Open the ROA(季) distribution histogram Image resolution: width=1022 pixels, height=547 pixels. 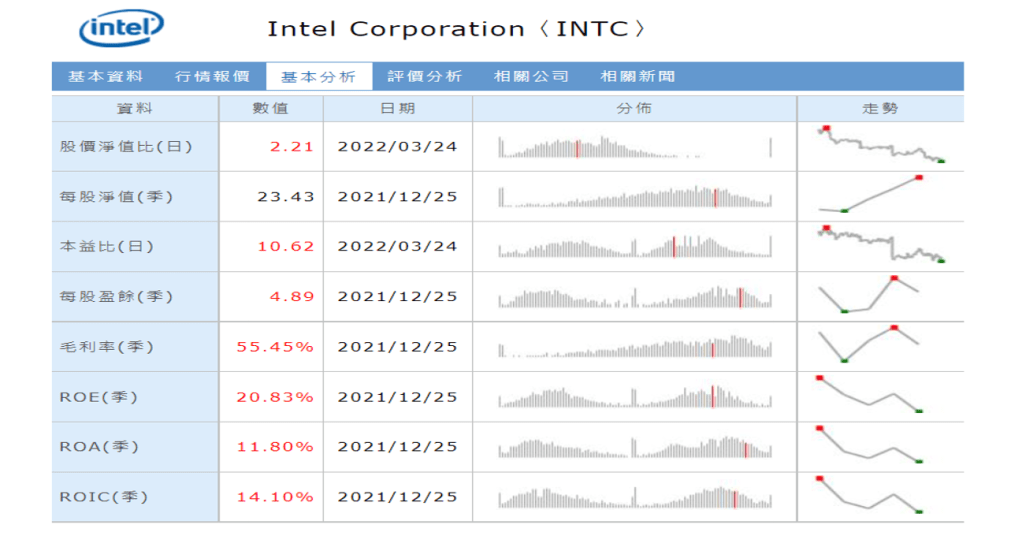(x=635, y=447)
